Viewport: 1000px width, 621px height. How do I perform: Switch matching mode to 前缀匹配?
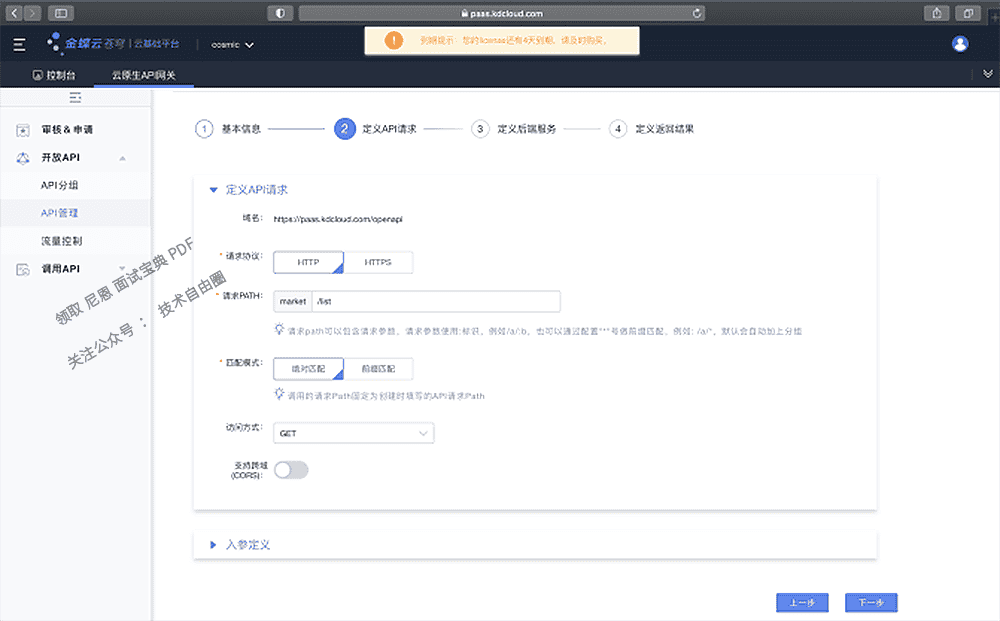379,368
